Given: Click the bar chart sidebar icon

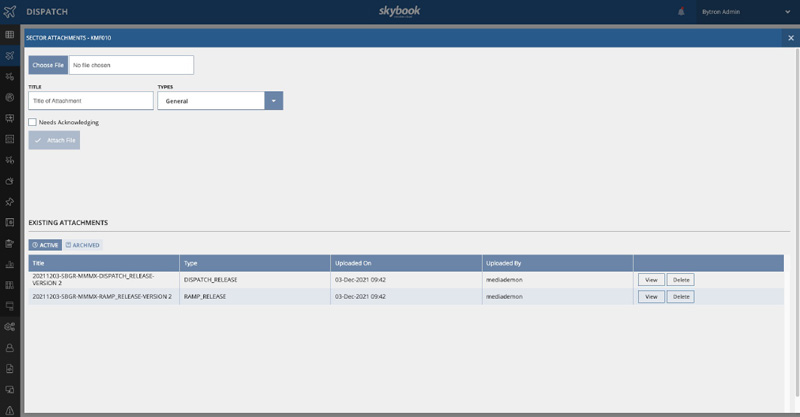Looking at the screenshot, I should 10,265.
